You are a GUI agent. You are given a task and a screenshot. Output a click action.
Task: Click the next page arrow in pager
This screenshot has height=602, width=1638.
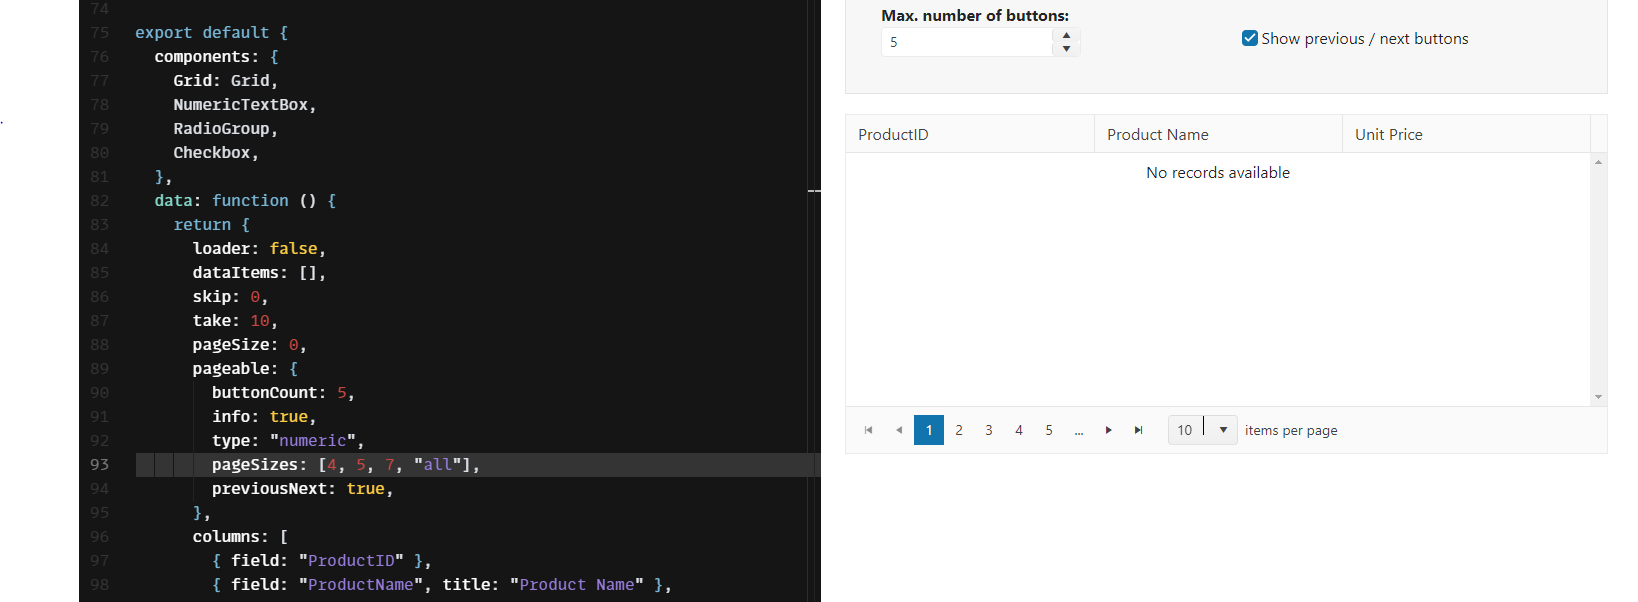[x=1108, y=430]
